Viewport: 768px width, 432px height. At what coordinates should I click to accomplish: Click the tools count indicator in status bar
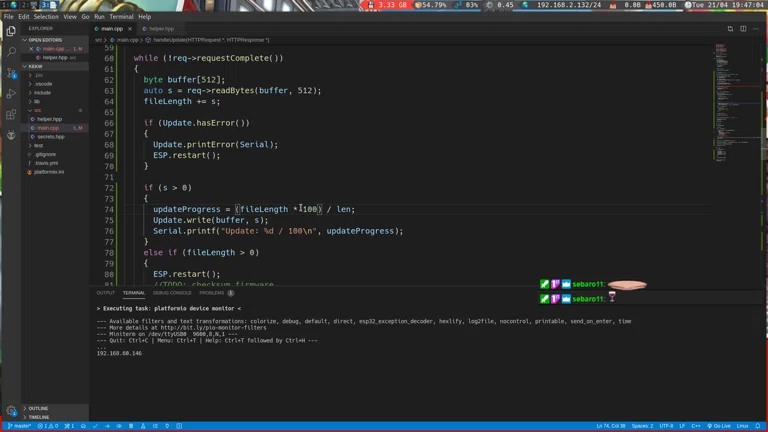[70, 426]
